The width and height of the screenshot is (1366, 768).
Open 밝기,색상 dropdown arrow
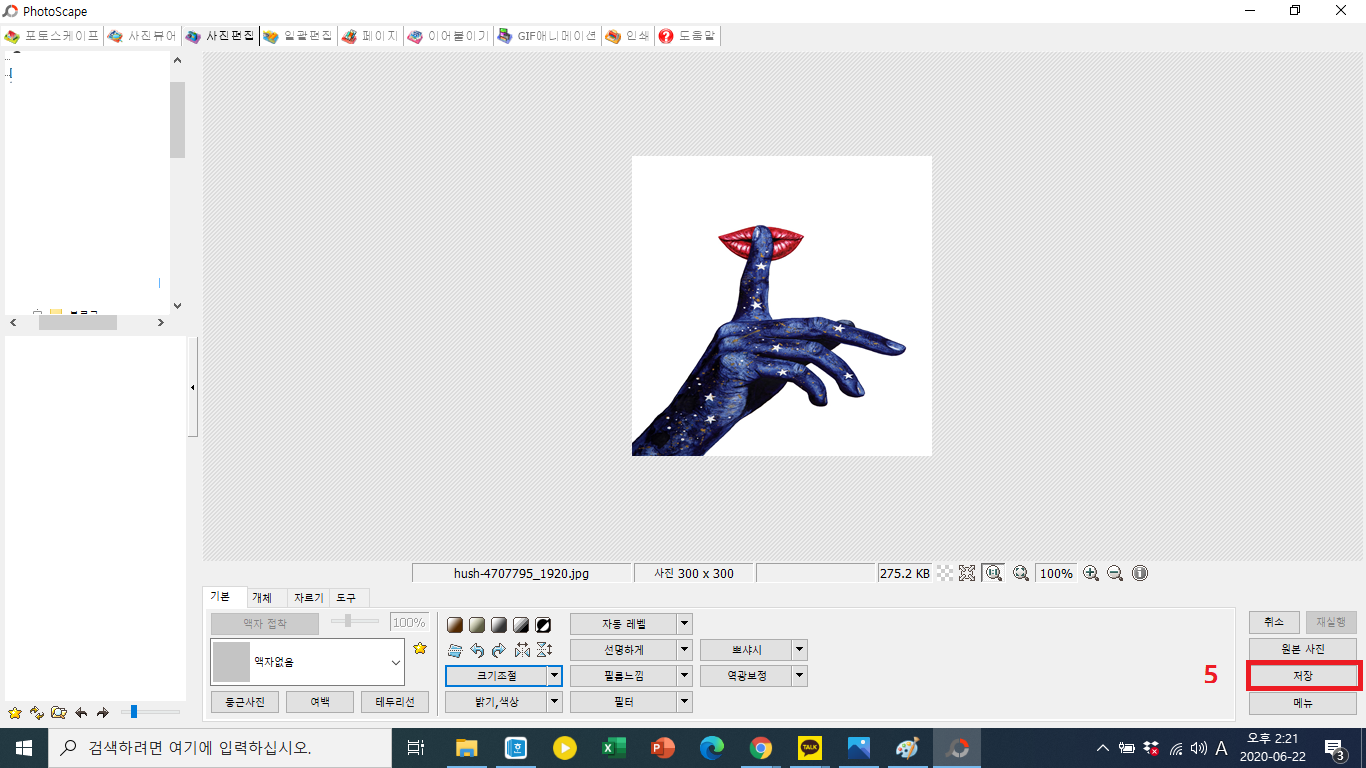554,702
